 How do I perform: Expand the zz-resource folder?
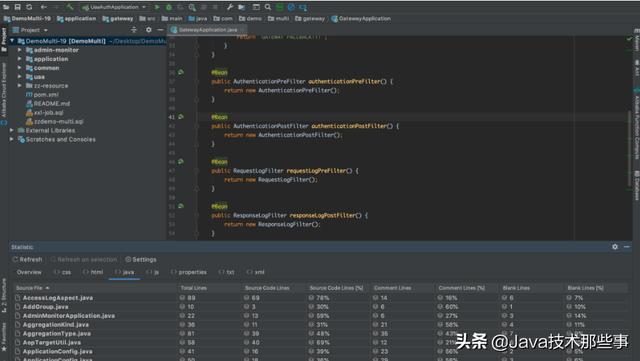coord(20,86)
